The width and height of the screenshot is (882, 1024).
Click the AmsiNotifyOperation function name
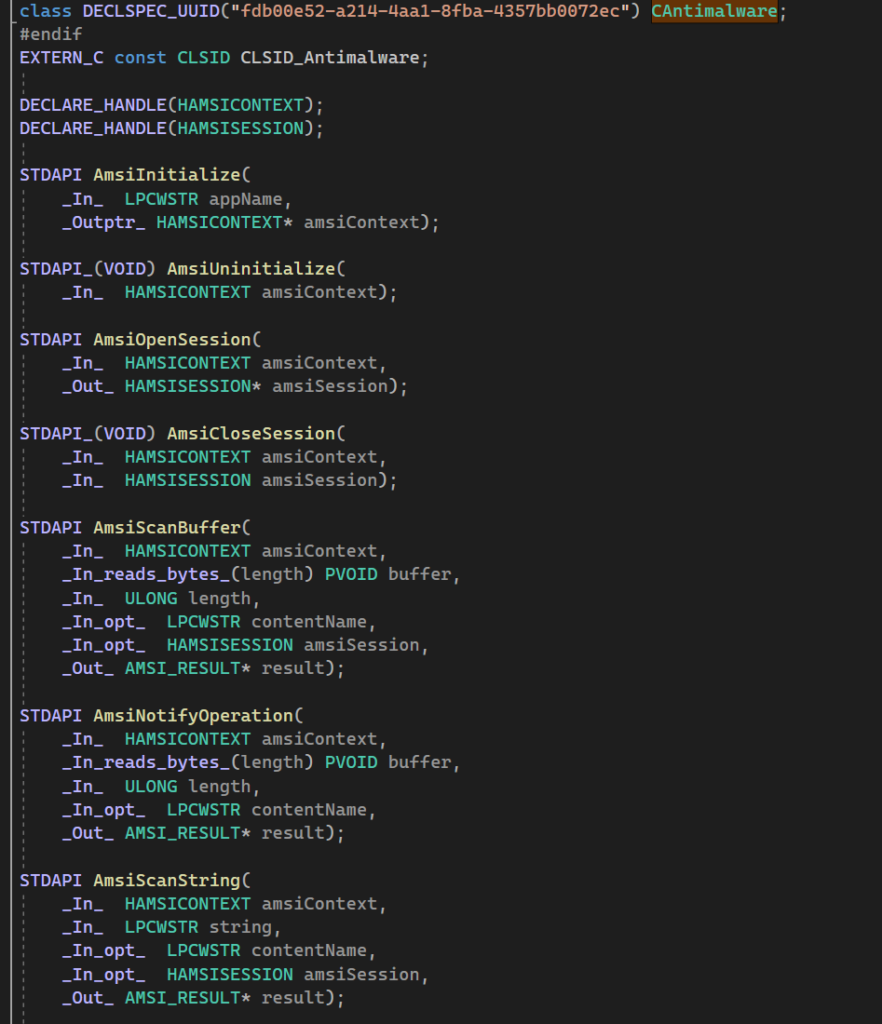click(x=193, y=716)
